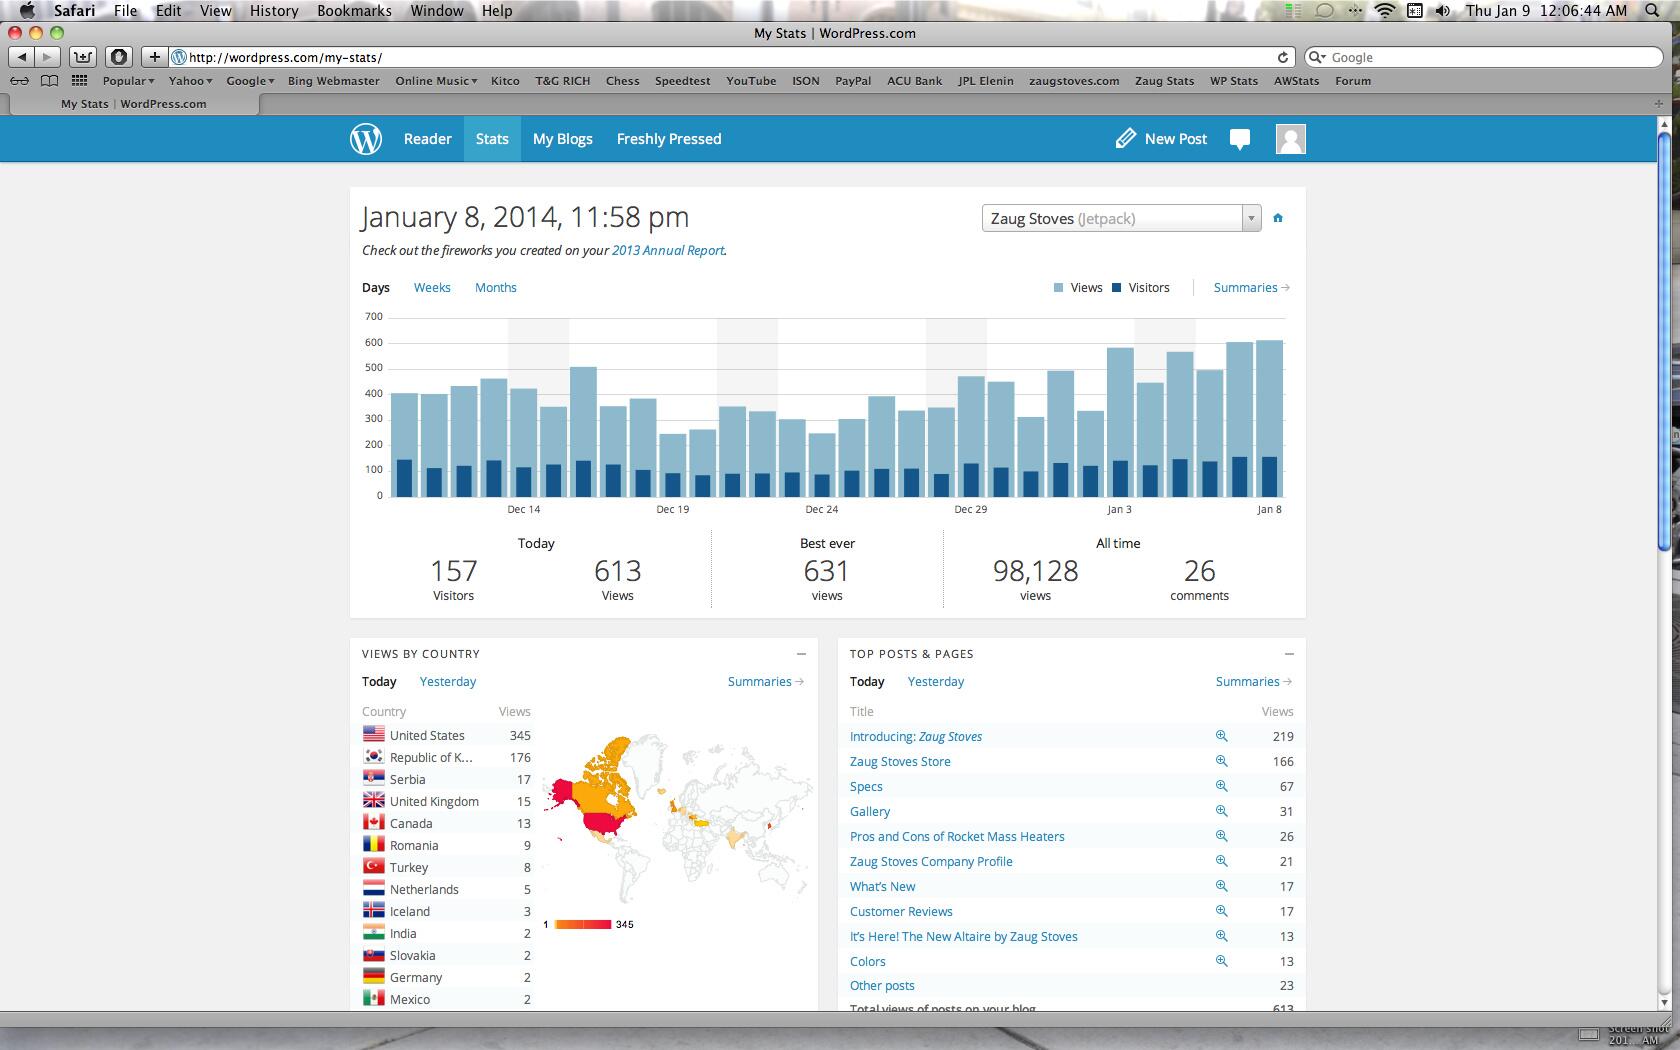The height and width of the screenshot is (1050, 1680).
Task: Show Yesterday in Top Posts & Pages
Action: 936,682
